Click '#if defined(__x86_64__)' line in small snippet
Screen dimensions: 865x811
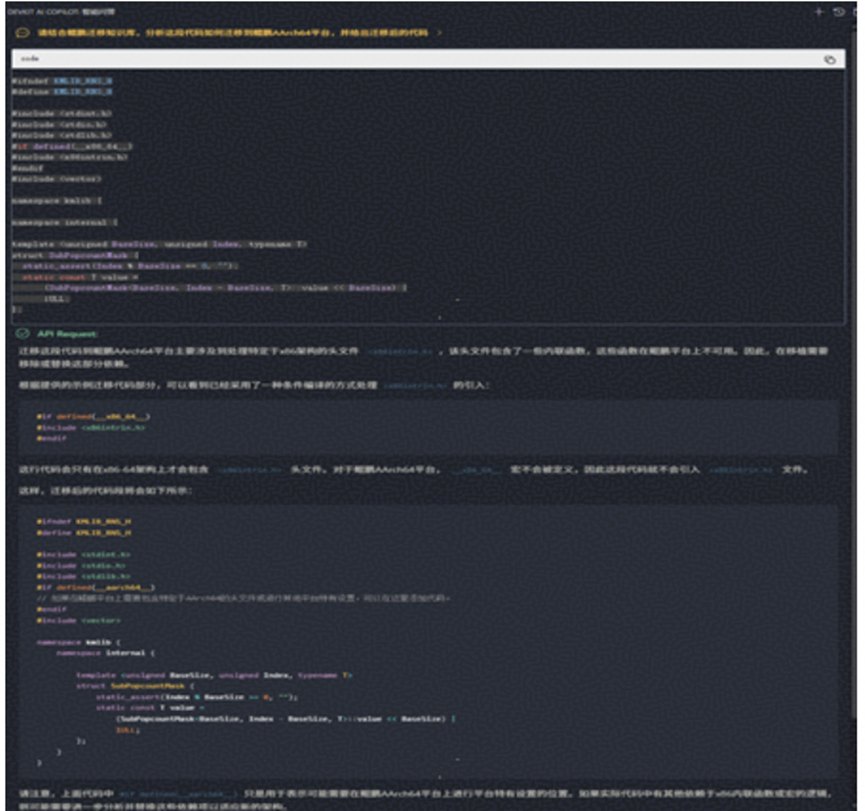point(93,416)
